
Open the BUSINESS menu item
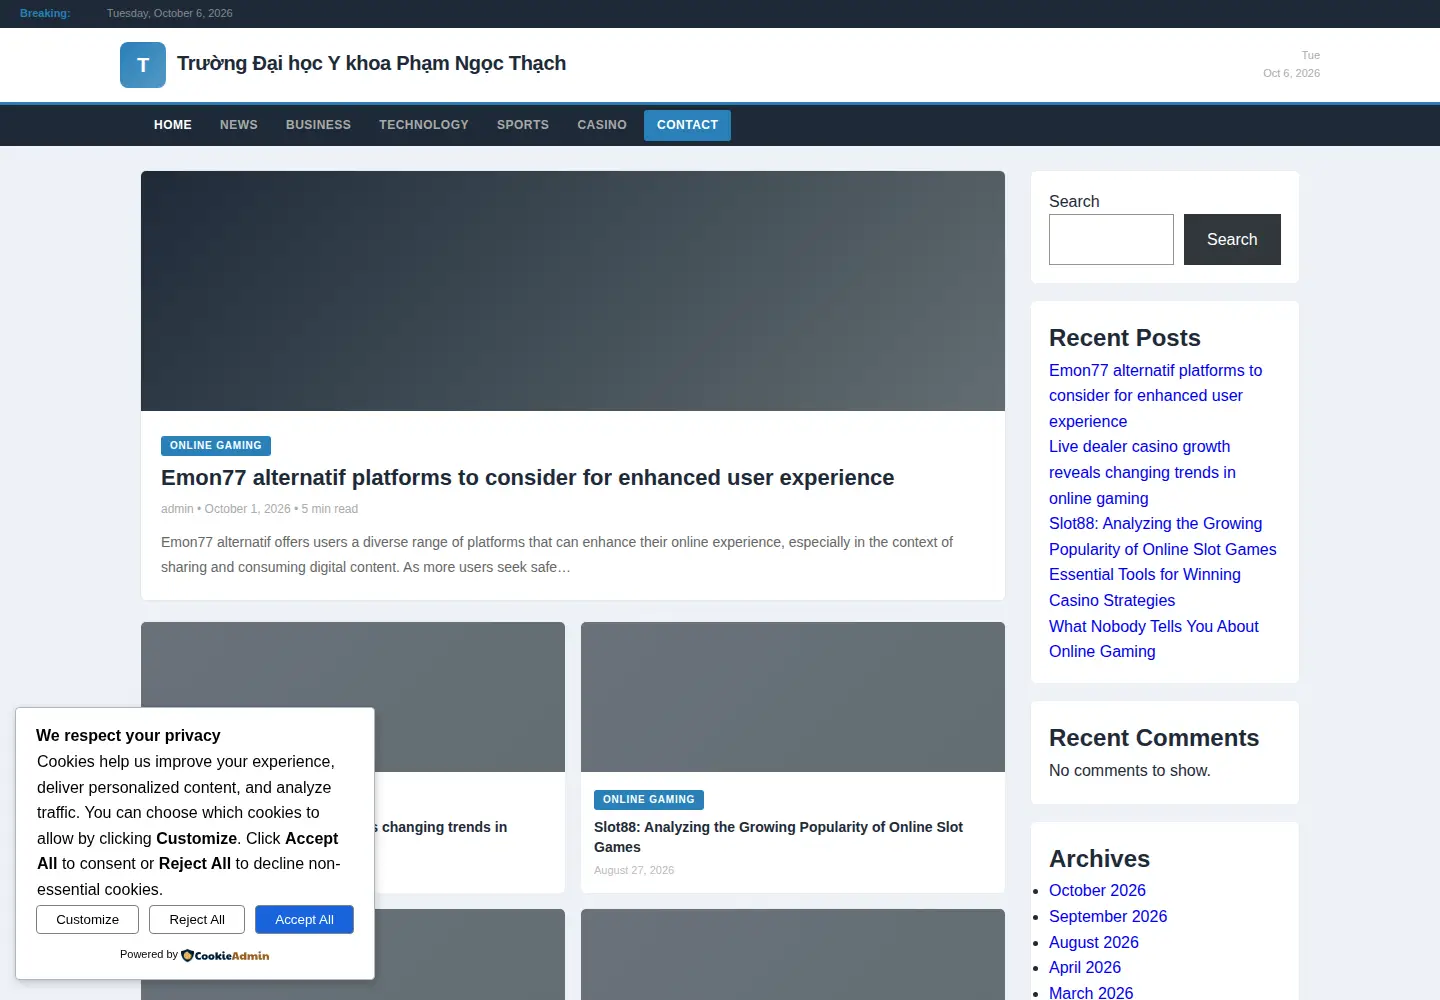click(x=318, y=125)
